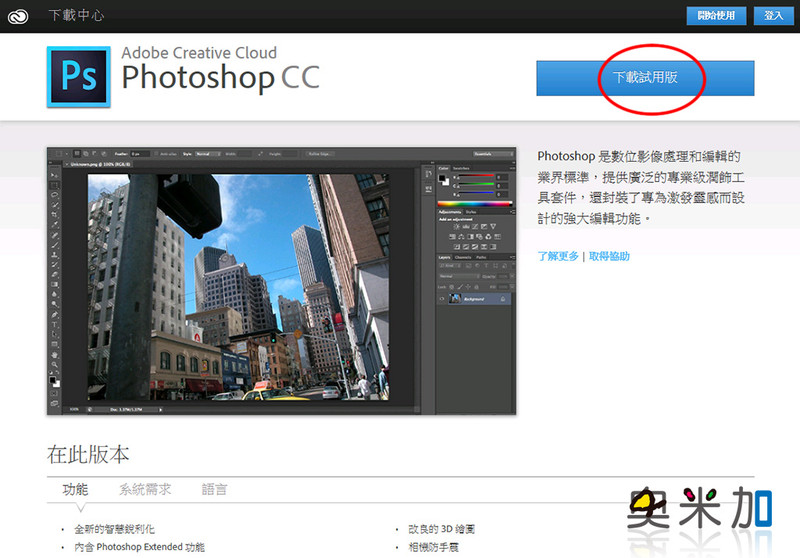Open the 取得協助 help link
The width and height of the screenshot is (800, 558).
(x=609, y=256)
